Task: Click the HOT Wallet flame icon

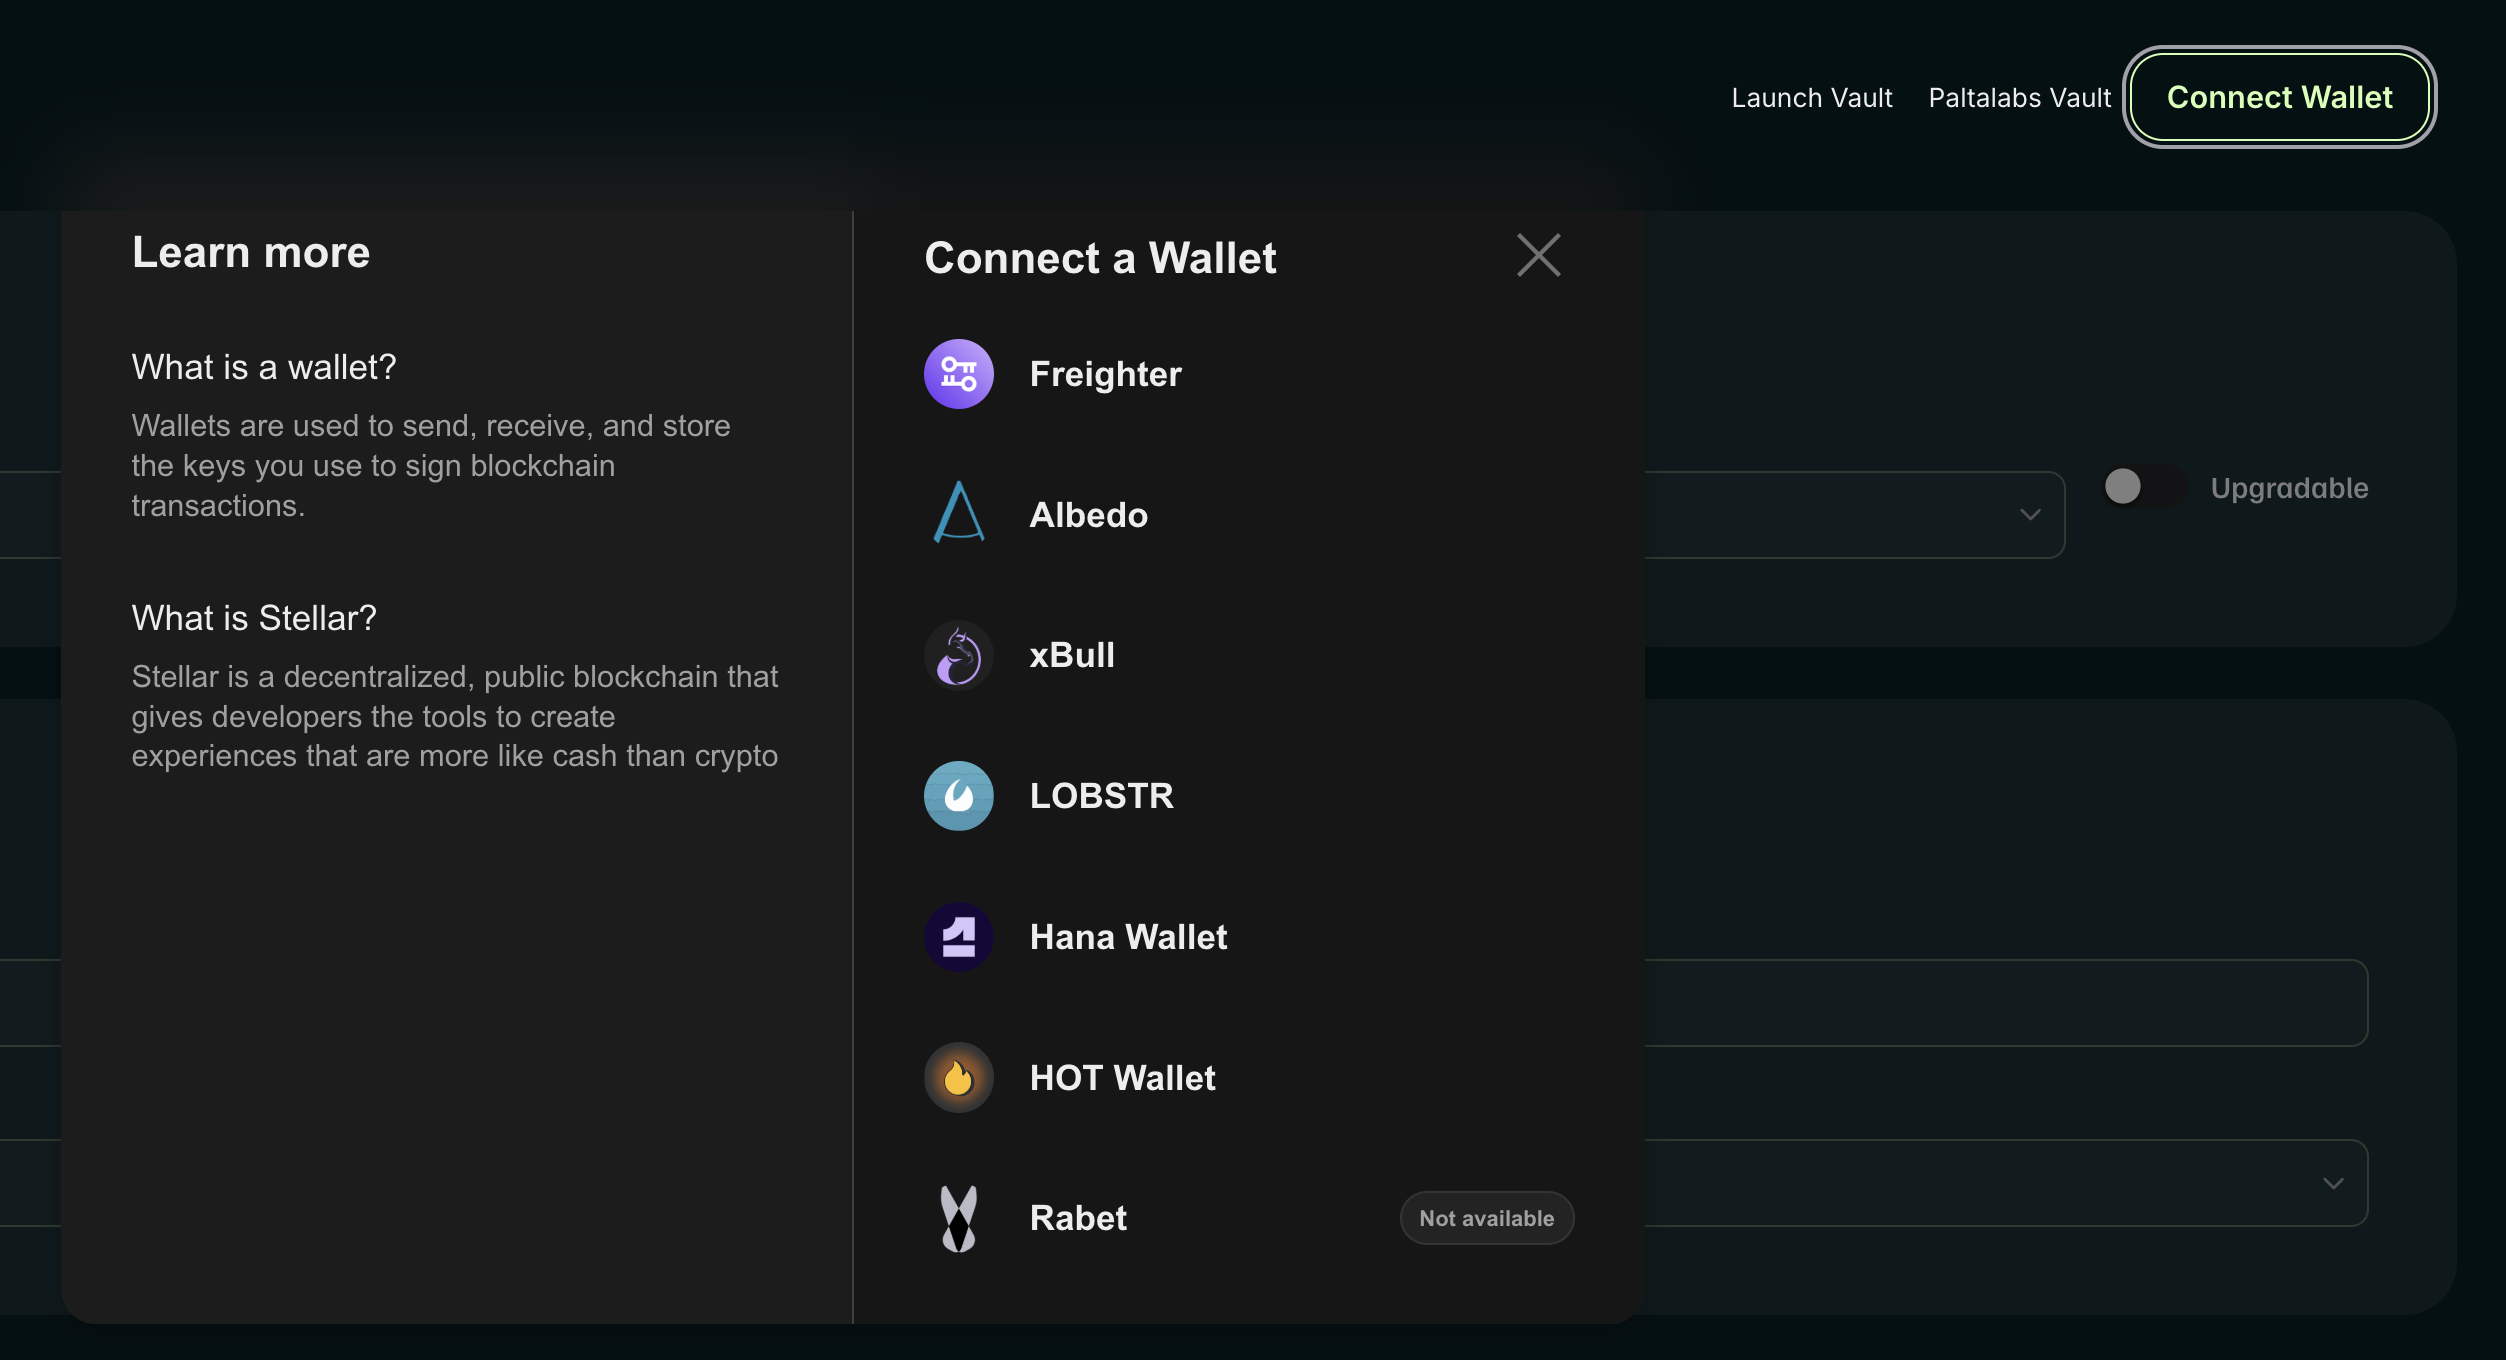Action: 958,1078
